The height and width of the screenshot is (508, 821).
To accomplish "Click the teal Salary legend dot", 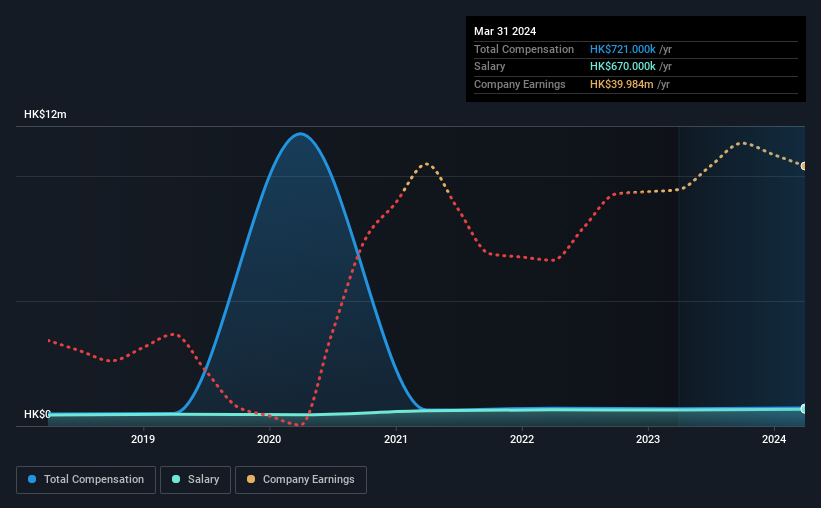I will [x=176, y=479].
